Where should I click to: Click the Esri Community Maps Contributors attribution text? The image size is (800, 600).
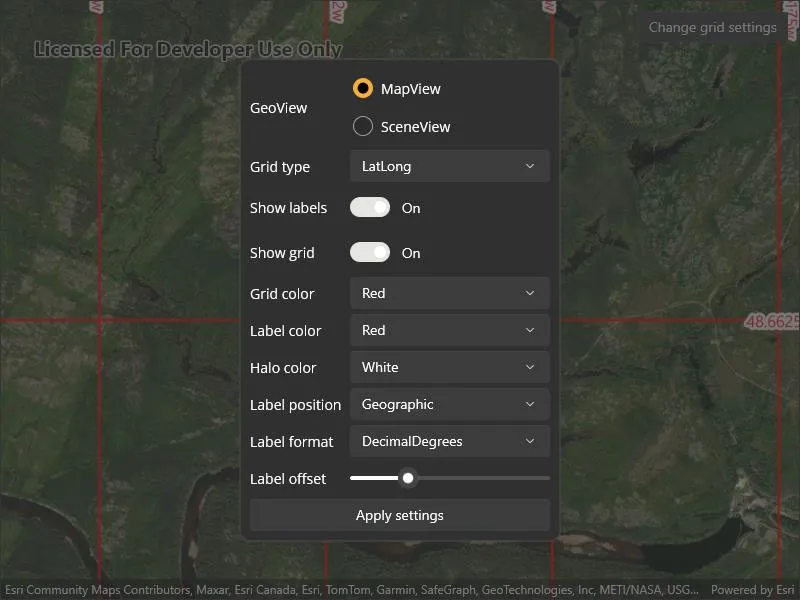(352, 590)
